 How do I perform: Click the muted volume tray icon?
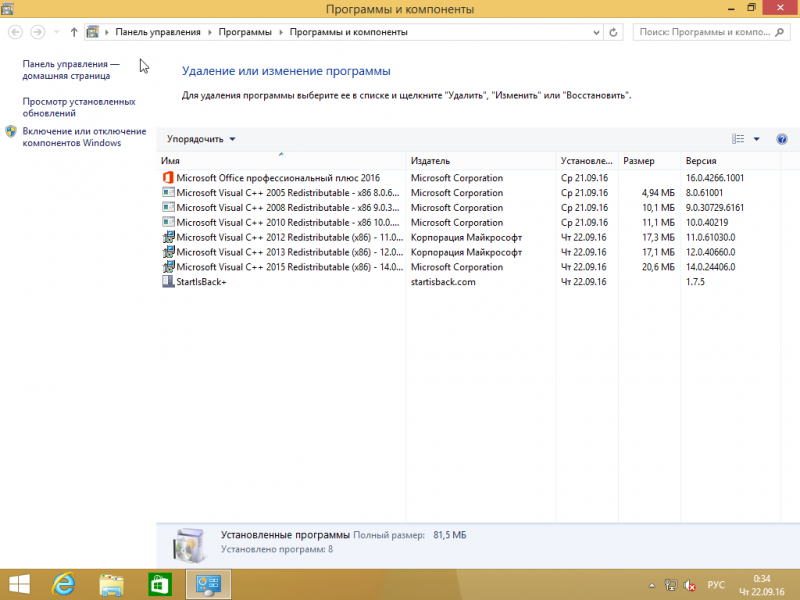pos(690,585)
